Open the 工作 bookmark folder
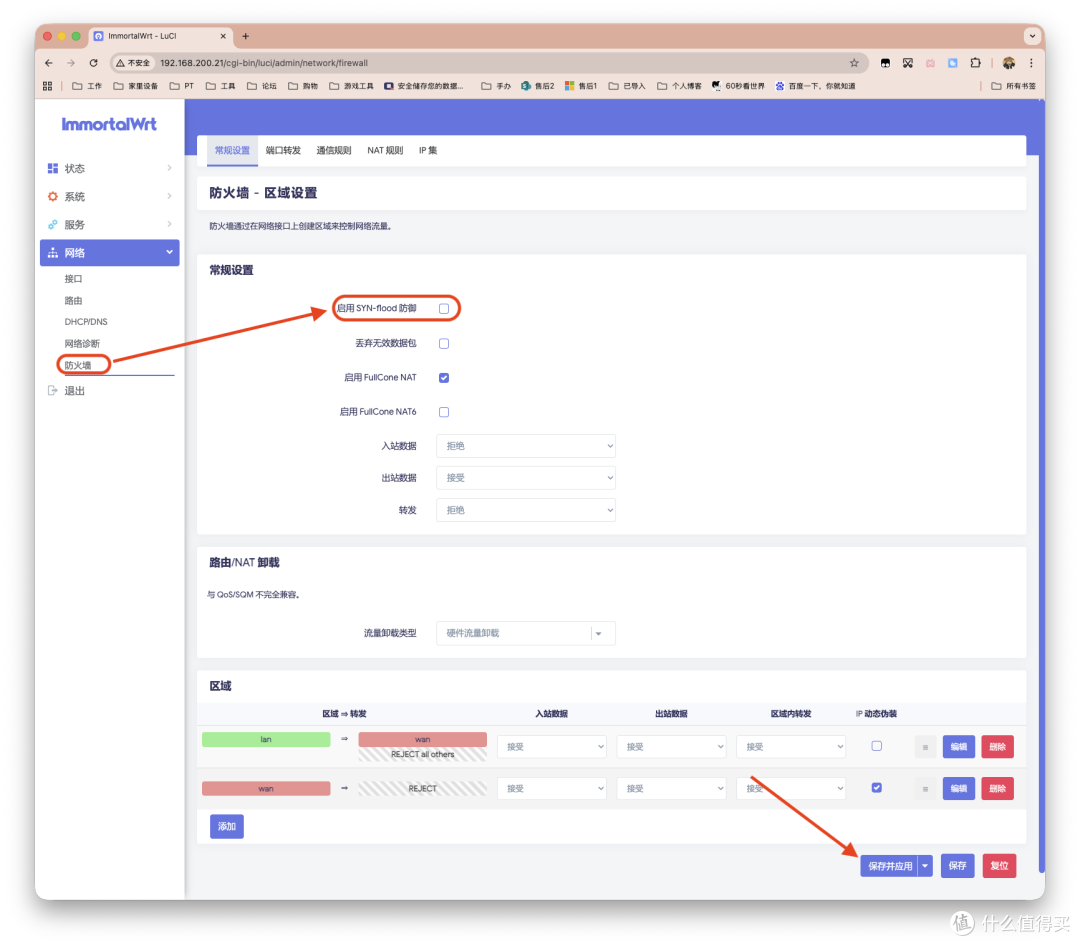The height and width of the screenshot is (946, 1080). [x=87, y=86]
